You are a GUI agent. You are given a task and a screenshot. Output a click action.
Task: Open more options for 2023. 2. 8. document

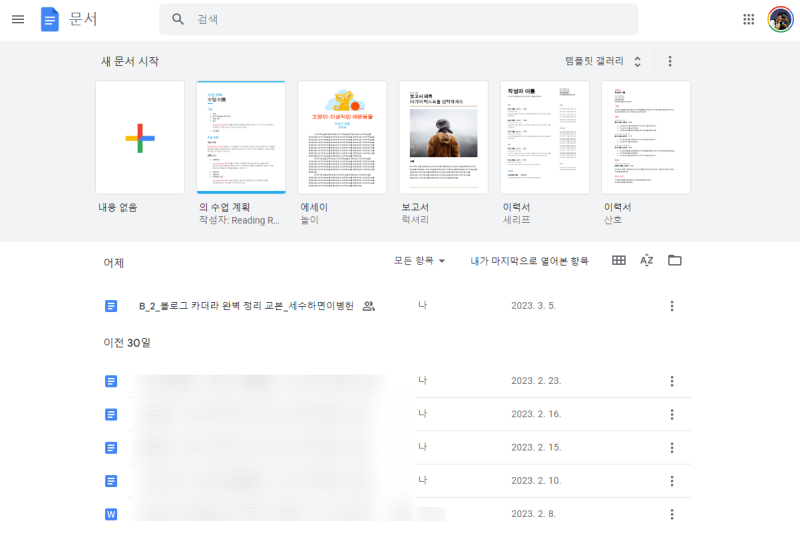672,514
